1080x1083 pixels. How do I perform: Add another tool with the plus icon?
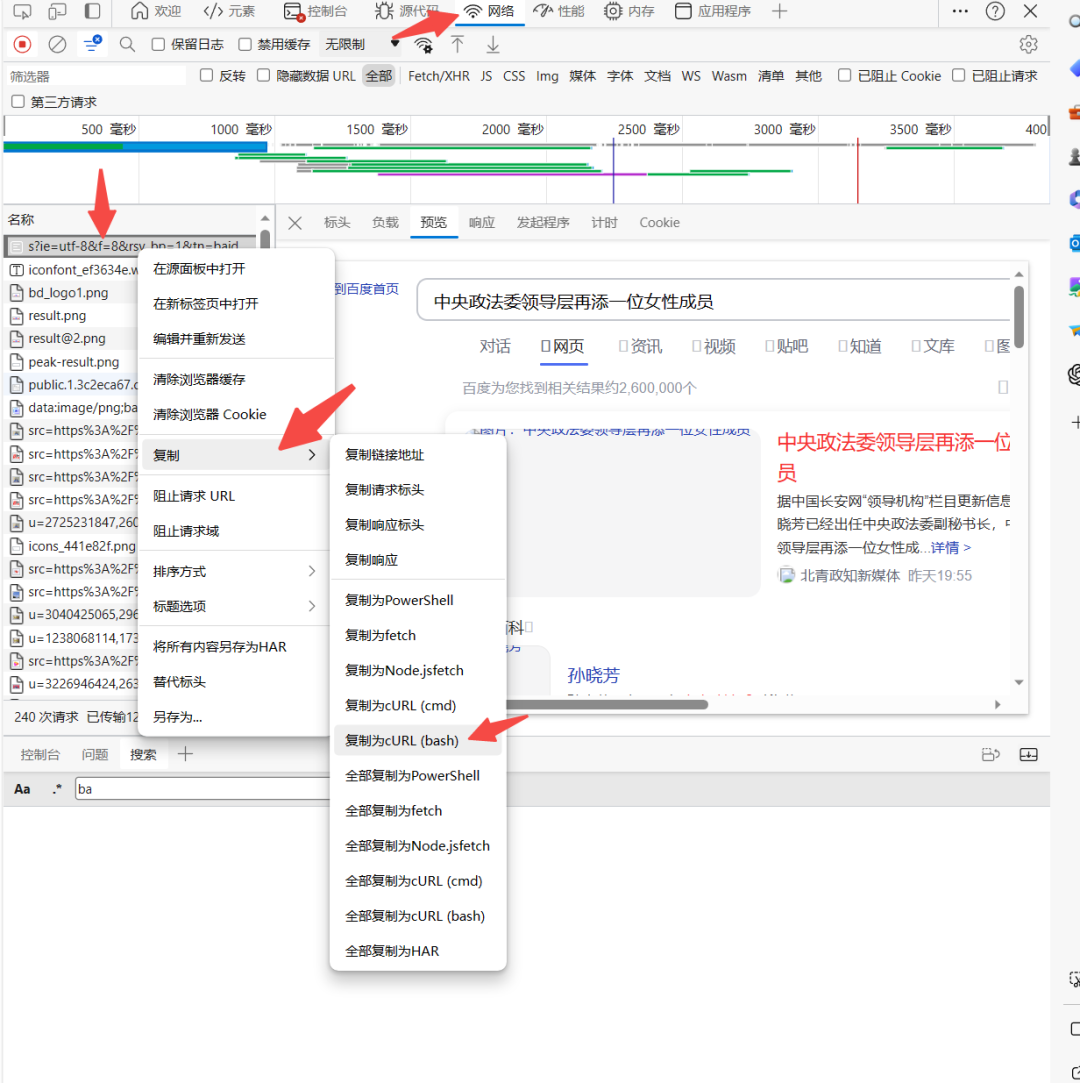coord(780,11)
